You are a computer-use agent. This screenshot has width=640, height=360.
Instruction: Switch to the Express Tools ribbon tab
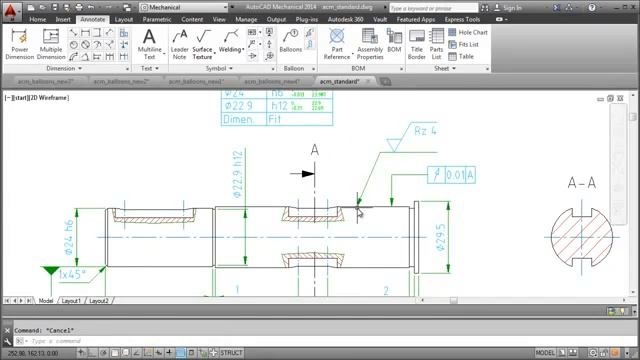tap(462, 19)
